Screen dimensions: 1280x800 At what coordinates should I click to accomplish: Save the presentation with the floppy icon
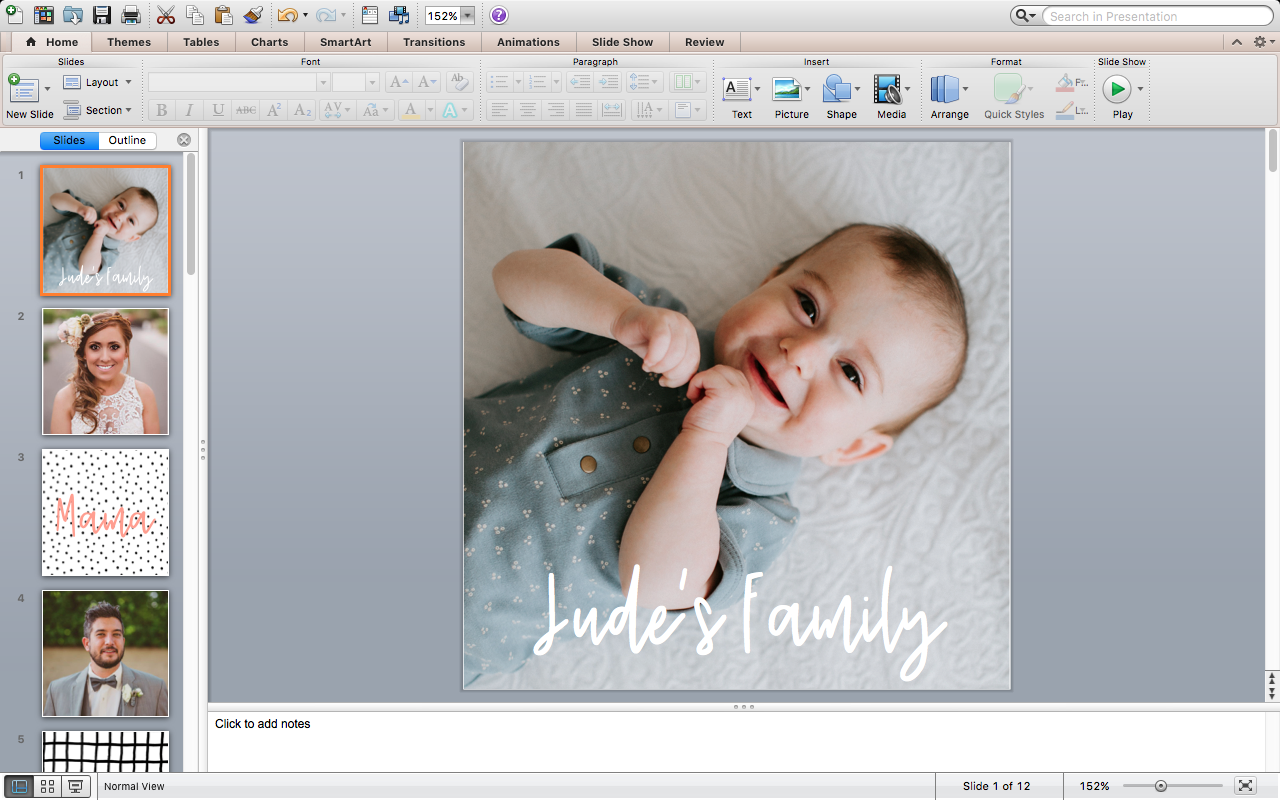pyautogui.click(x=102, y=15)
